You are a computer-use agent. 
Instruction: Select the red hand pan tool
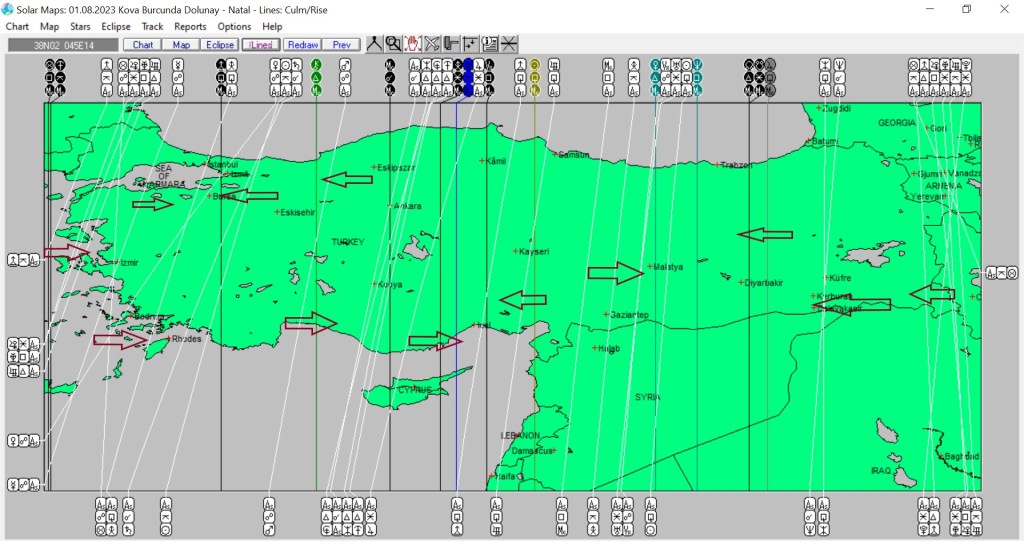point(412,44)
